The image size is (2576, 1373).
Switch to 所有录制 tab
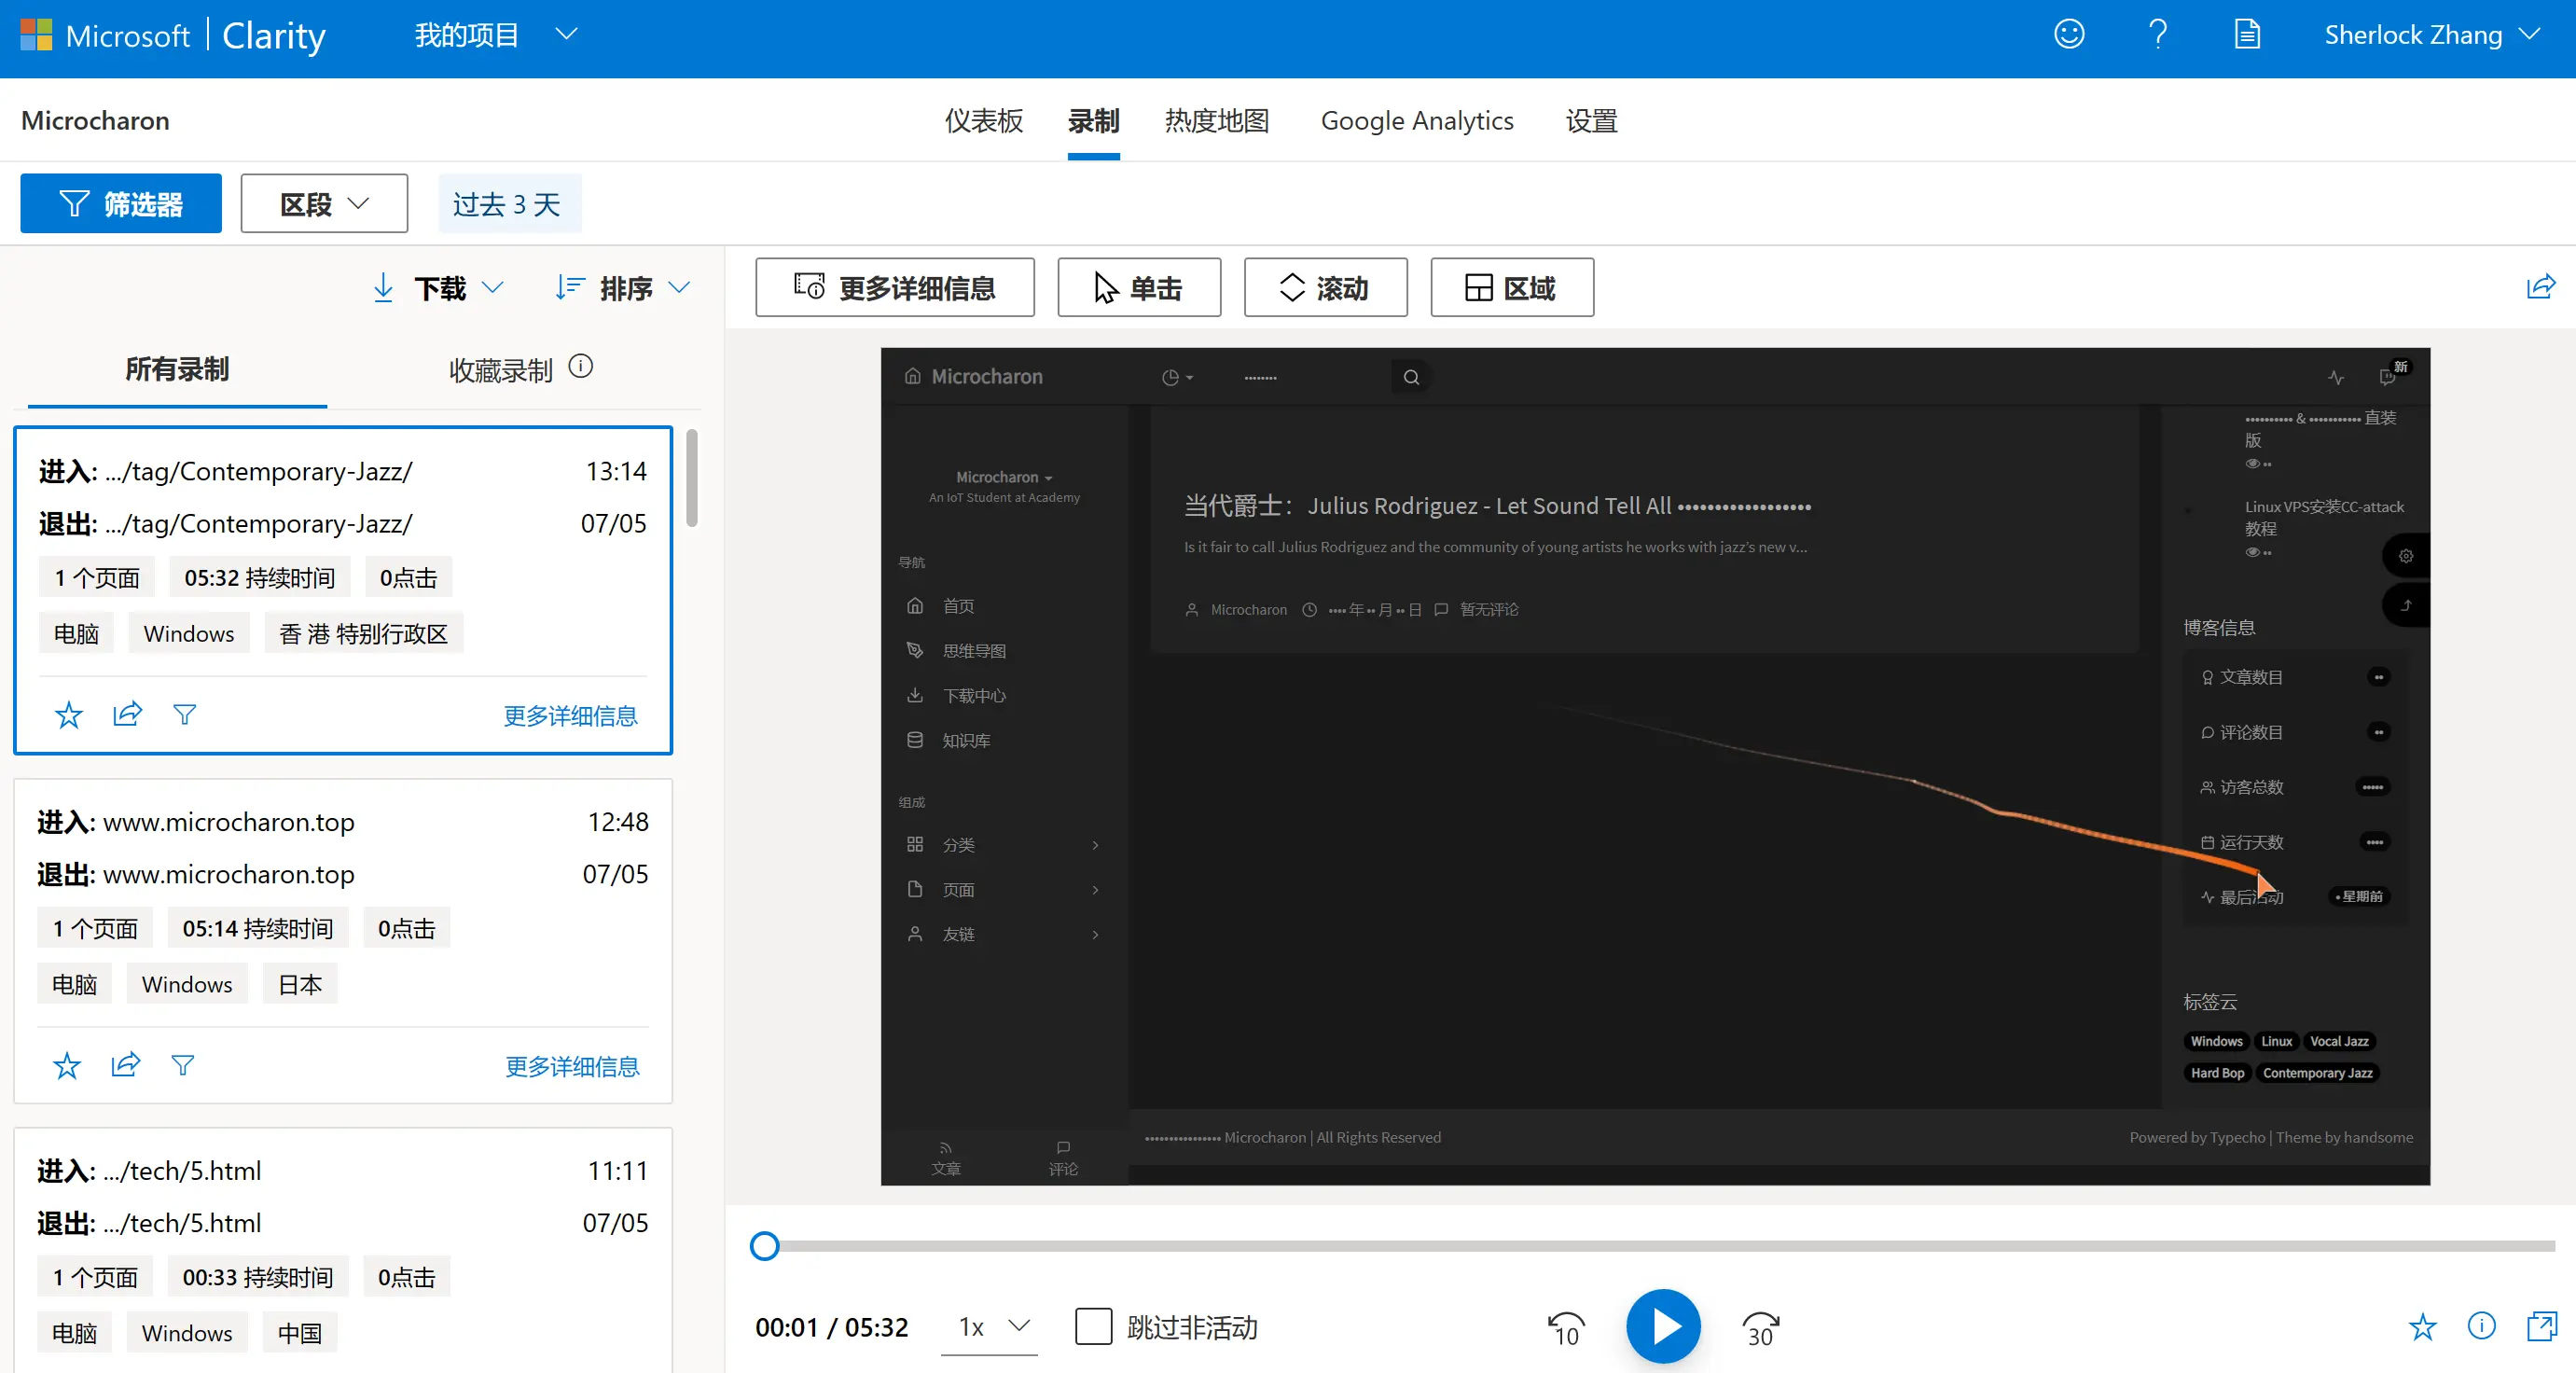pos(177,369)
